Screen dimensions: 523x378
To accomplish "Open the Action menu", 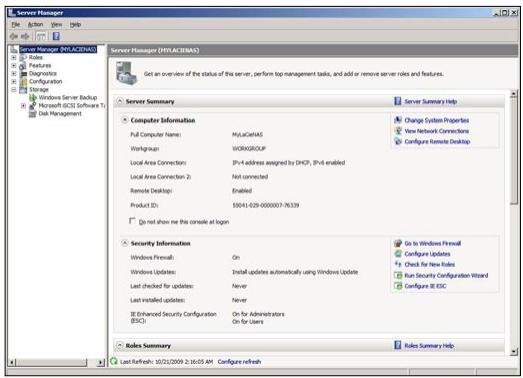I will (35, 24).
